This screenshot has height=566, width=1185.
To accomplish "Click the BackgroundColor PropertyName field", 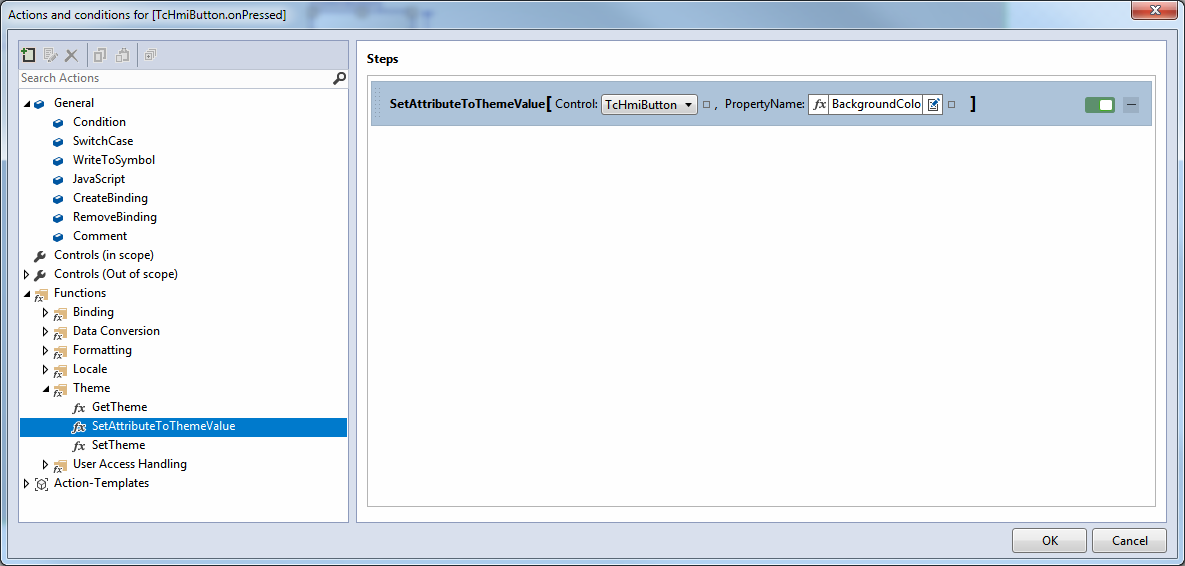I will (876, 105).
